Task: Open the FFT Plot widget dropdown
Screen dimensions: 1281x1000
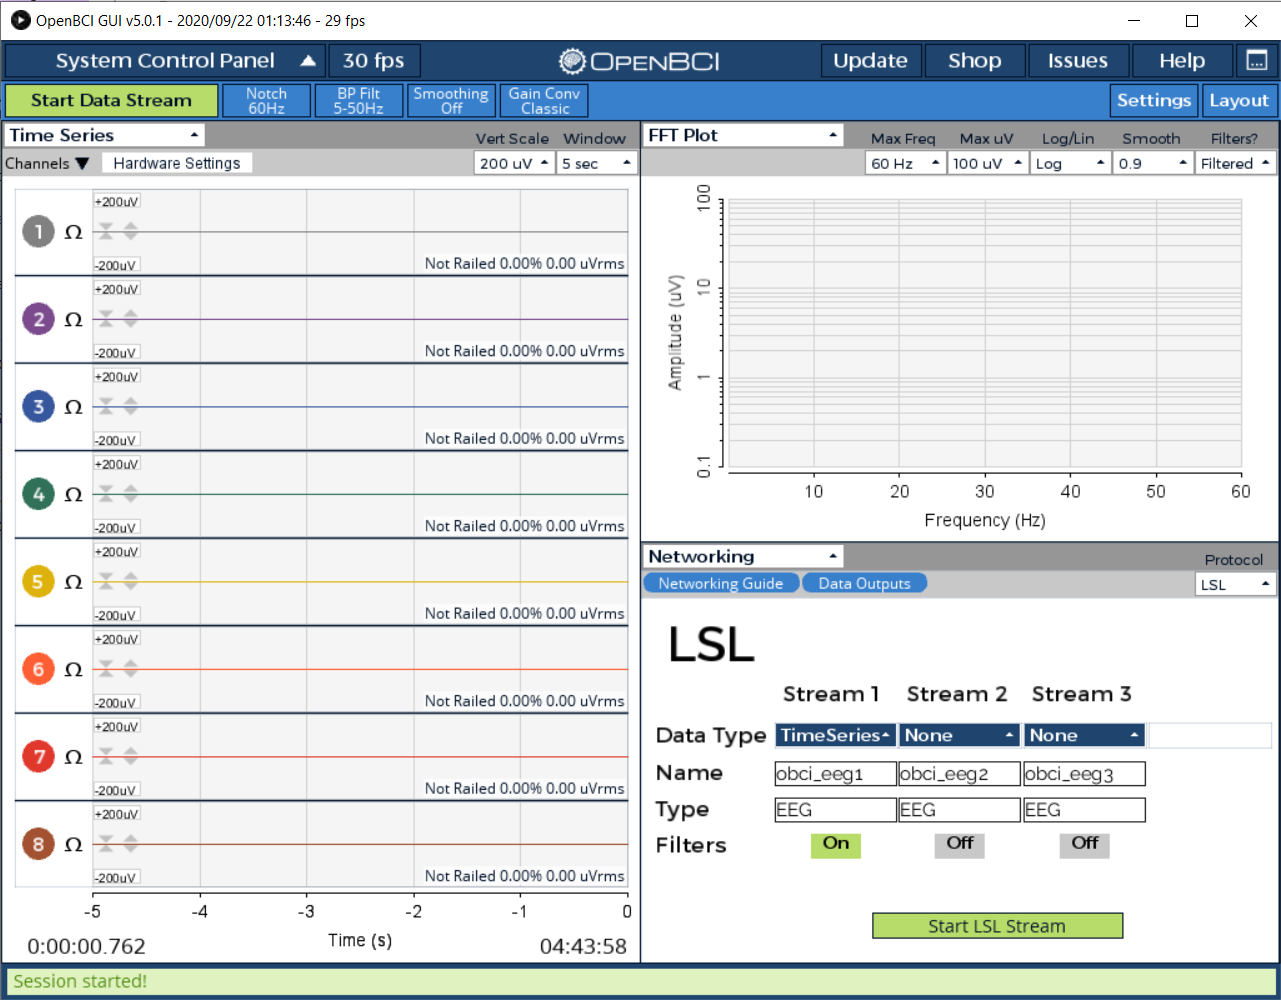Action: [743, 135]
